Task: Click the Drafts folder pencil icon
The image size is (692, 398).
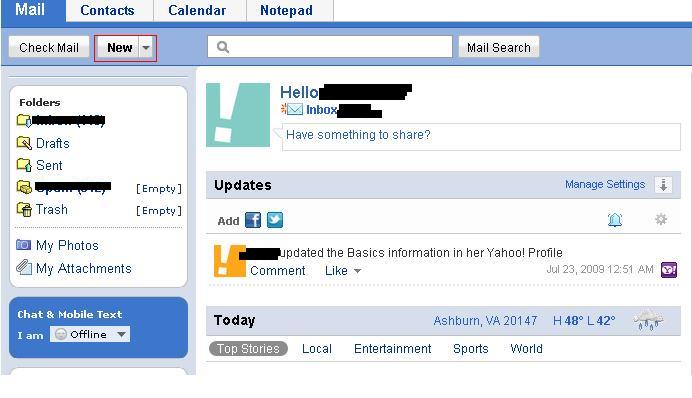Action: coord(24,143)
